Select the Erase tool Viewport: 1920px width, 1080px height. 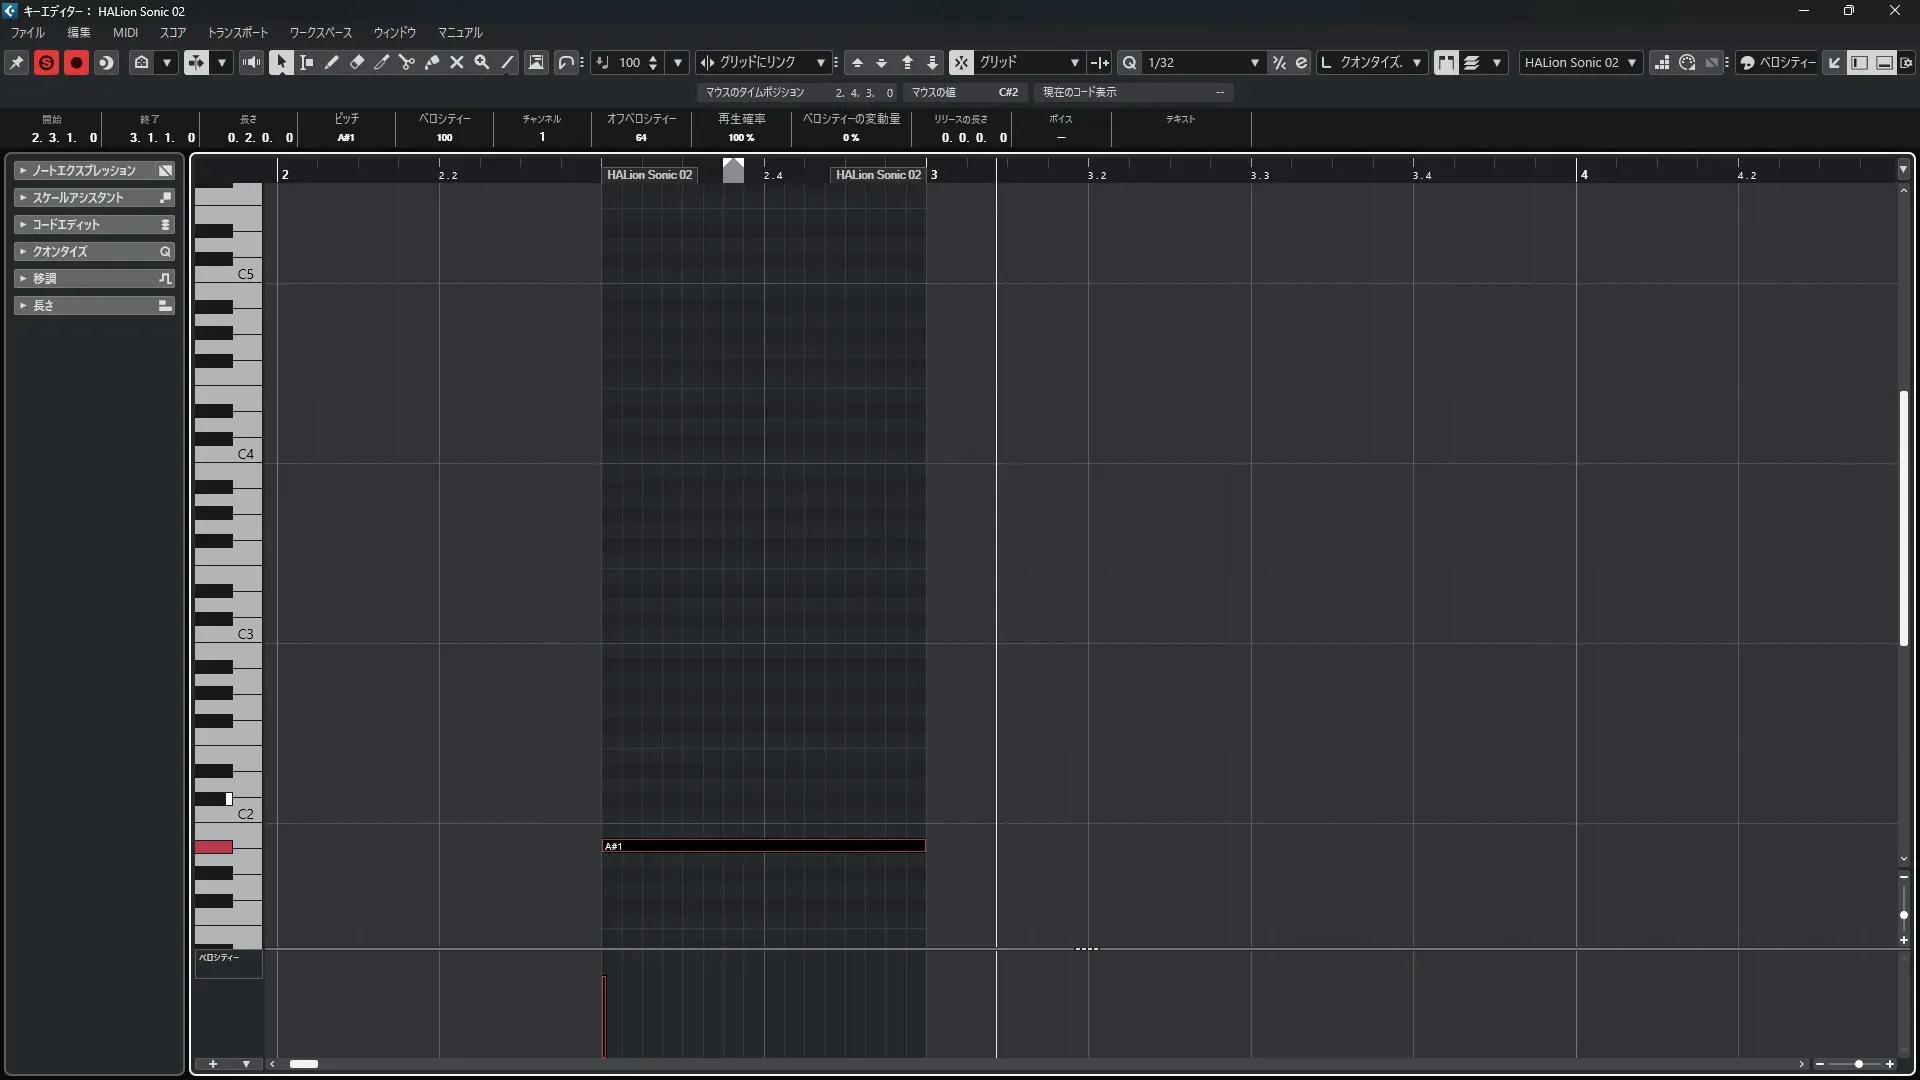357,62
